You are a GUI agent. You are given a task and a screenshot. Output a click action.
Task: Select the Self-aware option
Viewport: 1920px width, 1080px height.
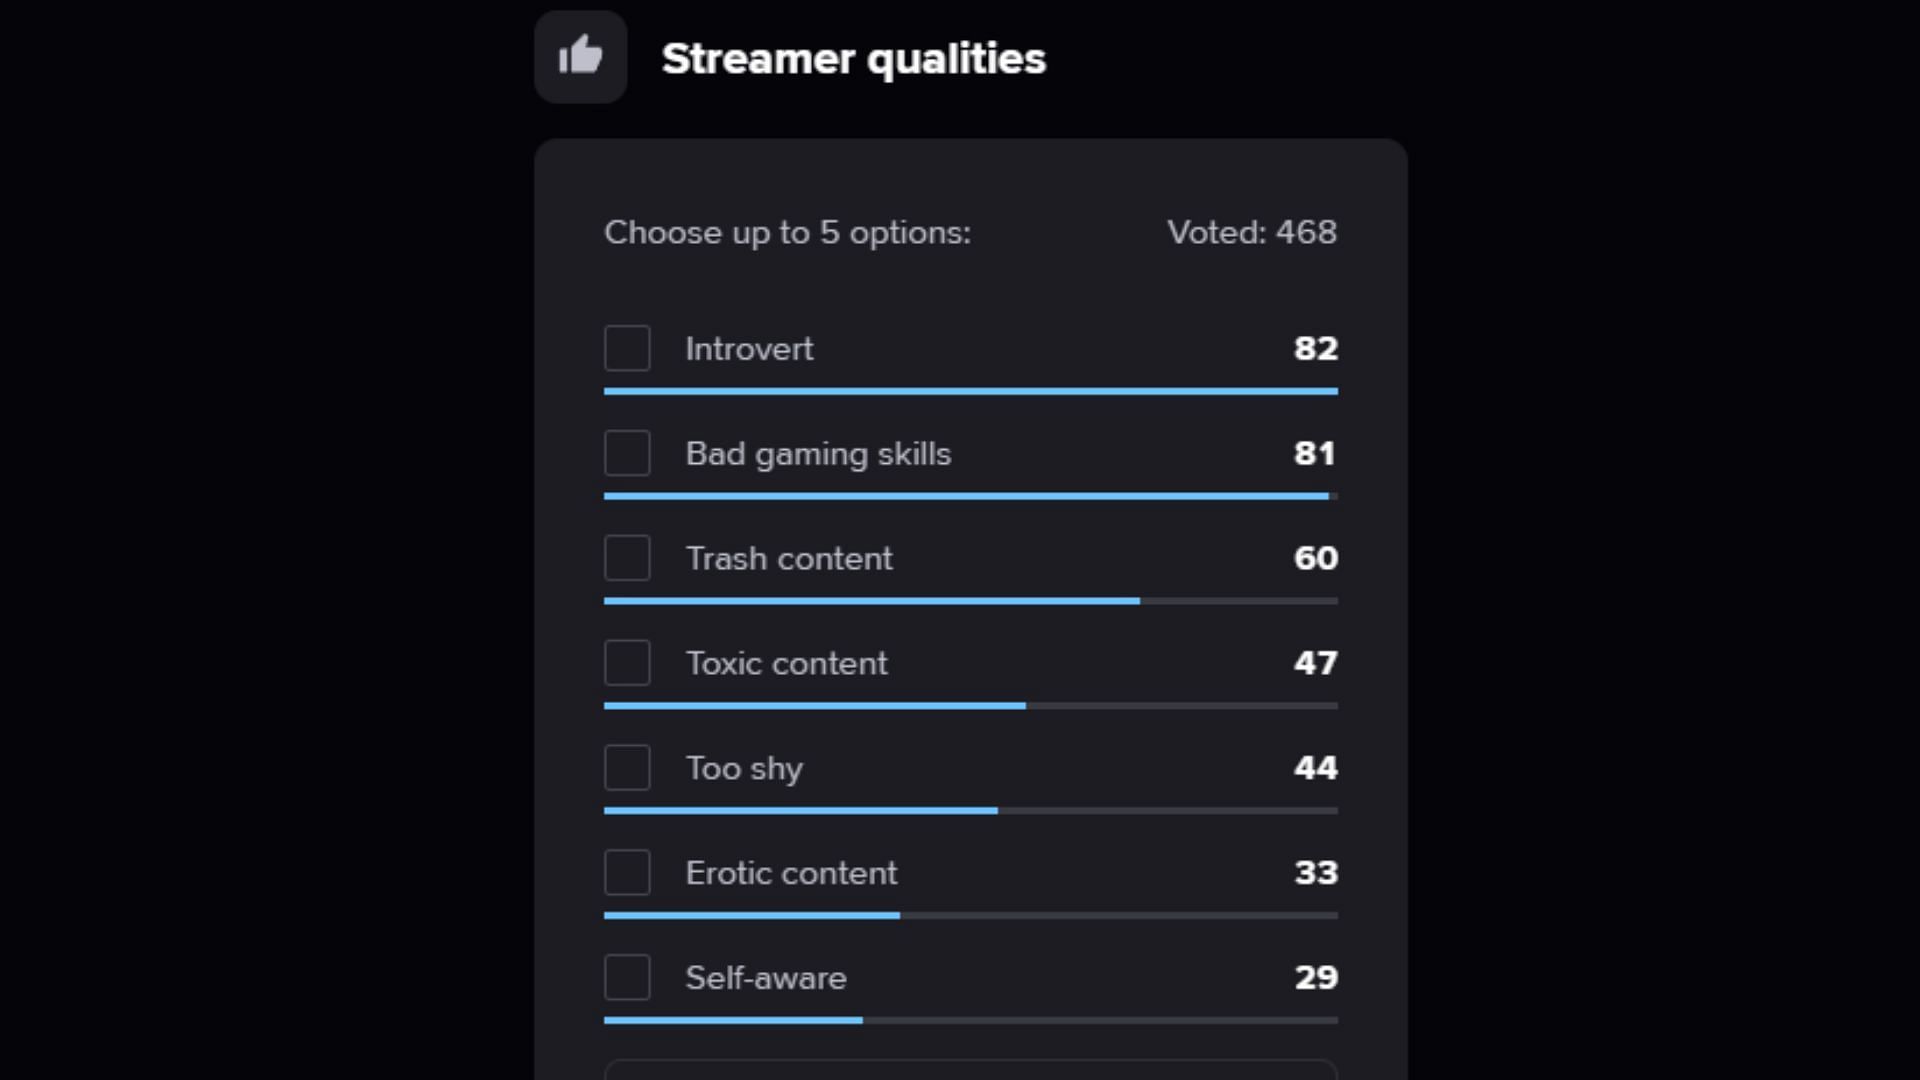pos(628,977)
